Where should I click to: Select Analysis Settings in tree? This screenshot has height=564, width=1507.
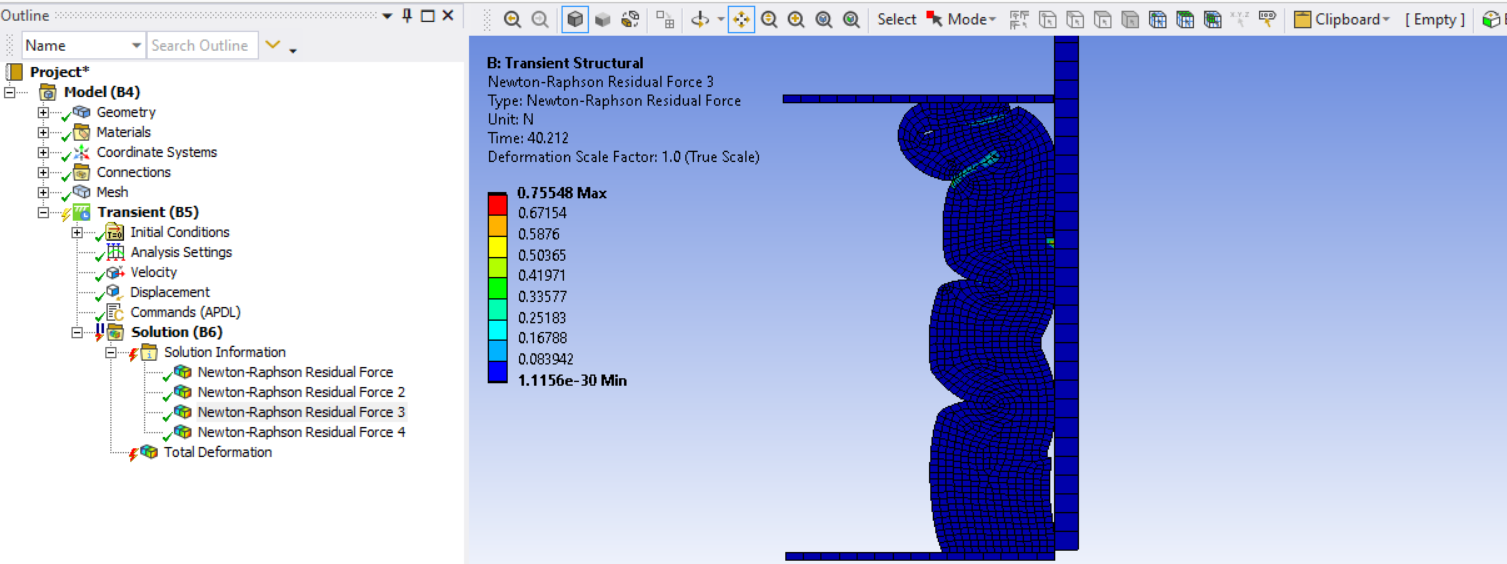pos(181,252)
